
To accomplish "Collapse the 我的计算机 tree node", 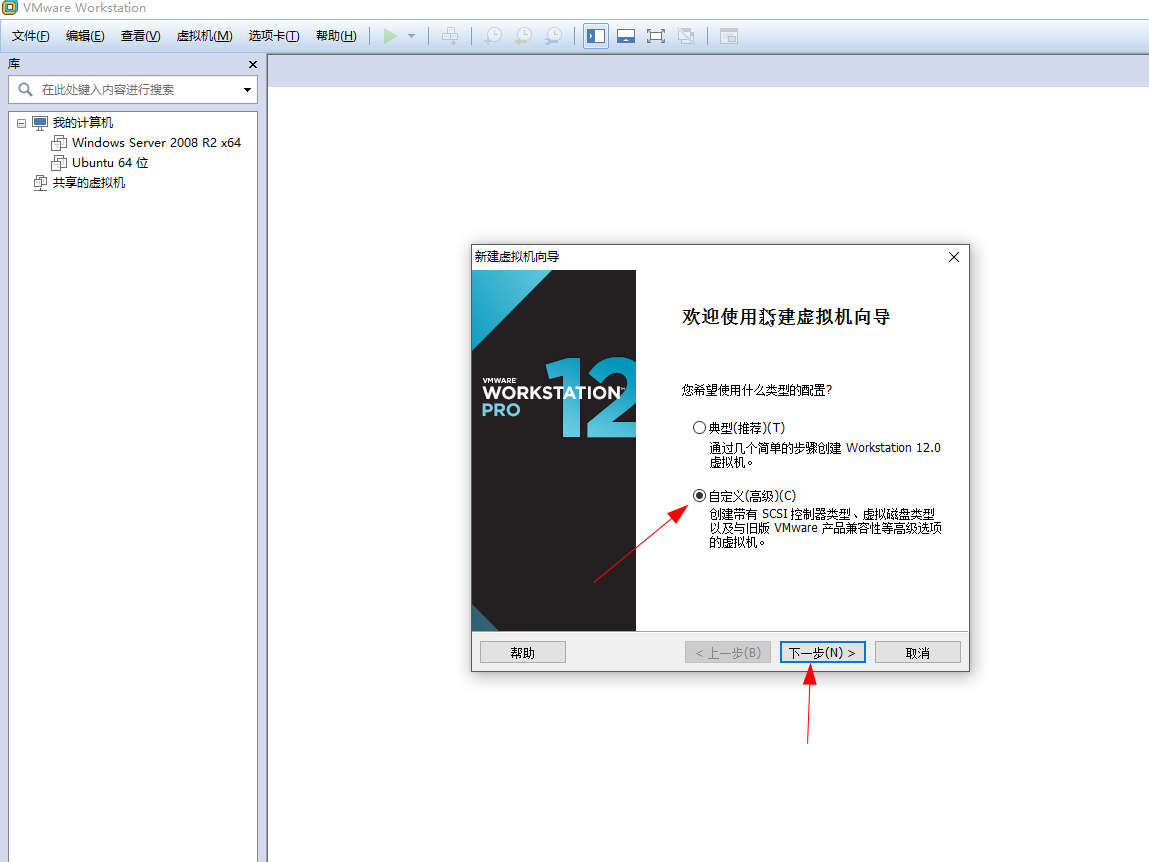I will (21, 123).
